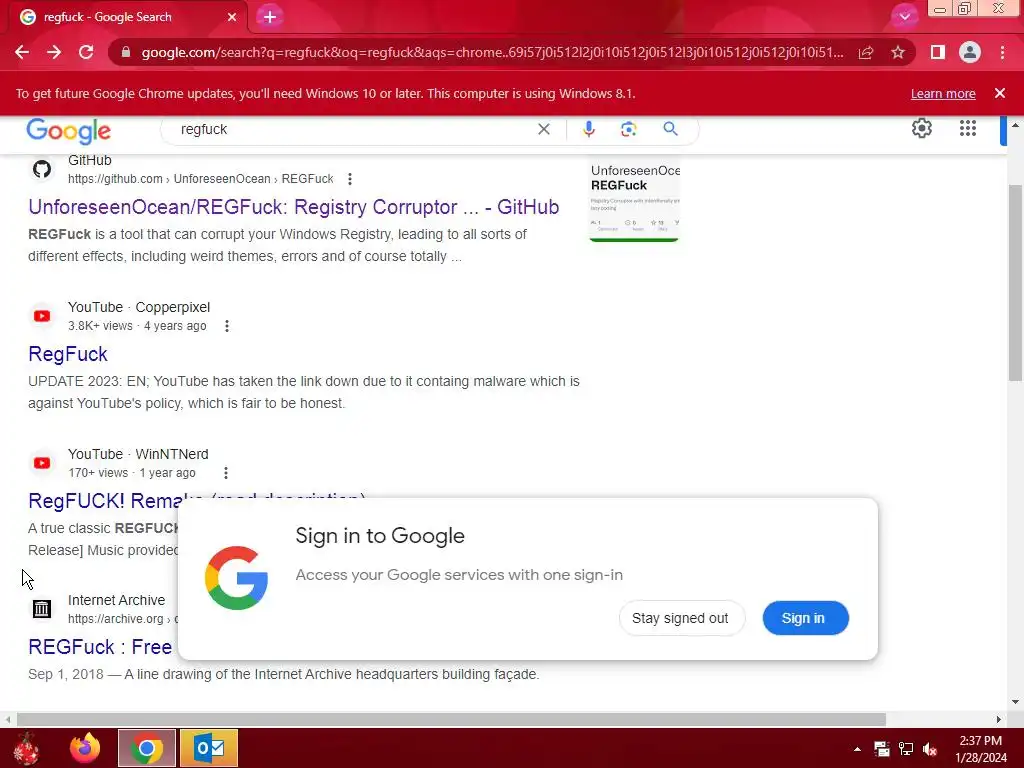Viewport: 1024px width, 768px height.
Task: Open Outlook from the taskbar
Action: tap(209, 748)
